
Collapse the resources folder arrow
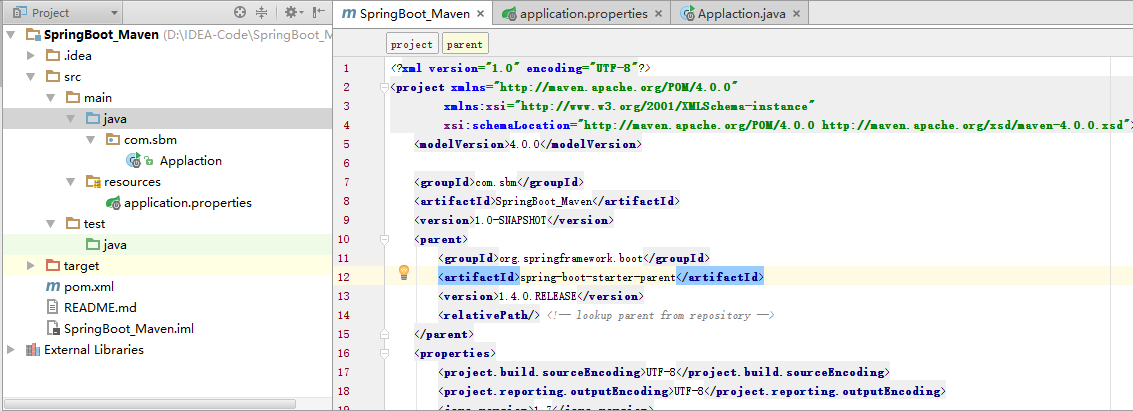[71, 181]
